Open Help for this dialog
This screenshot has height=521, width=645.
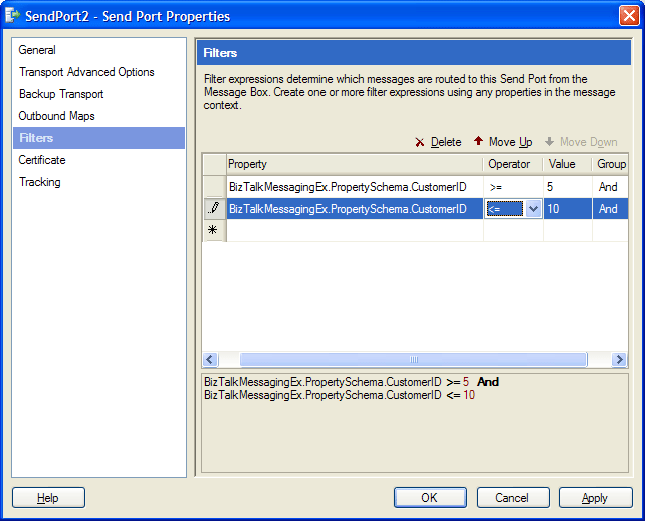(x=48, y=498)
